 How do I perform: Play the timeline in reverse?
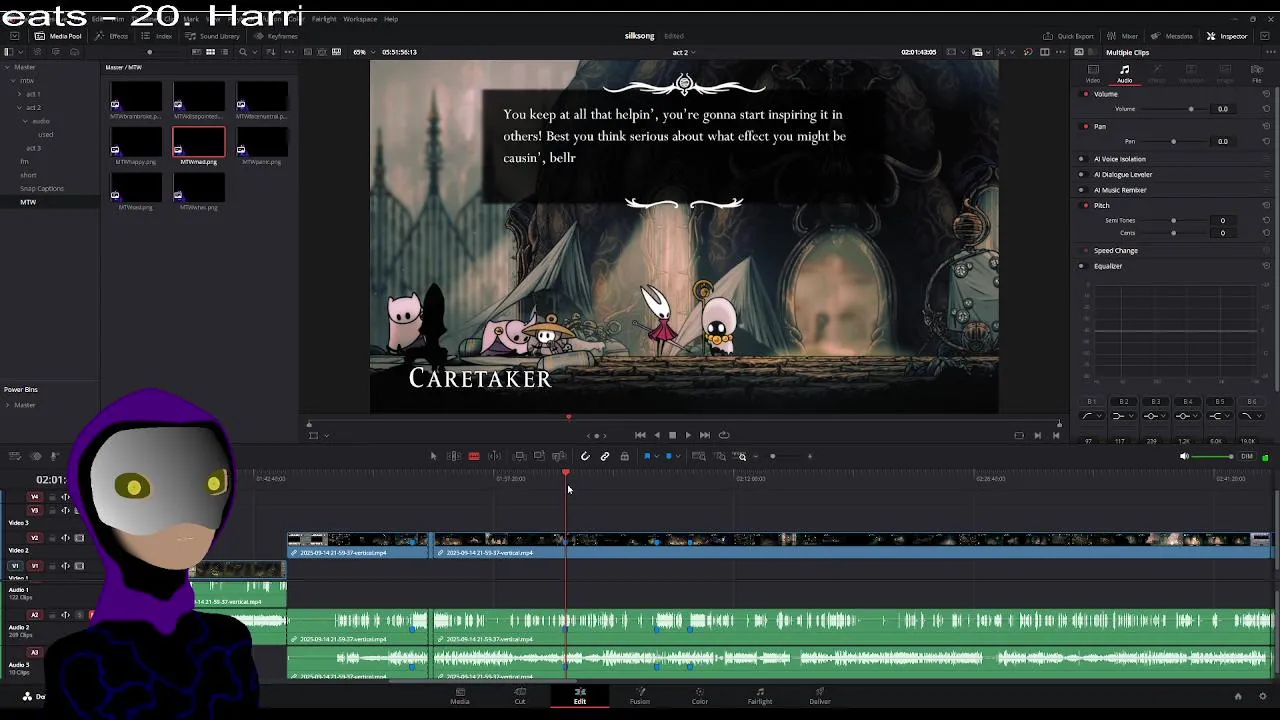click(x=657, y=435)
